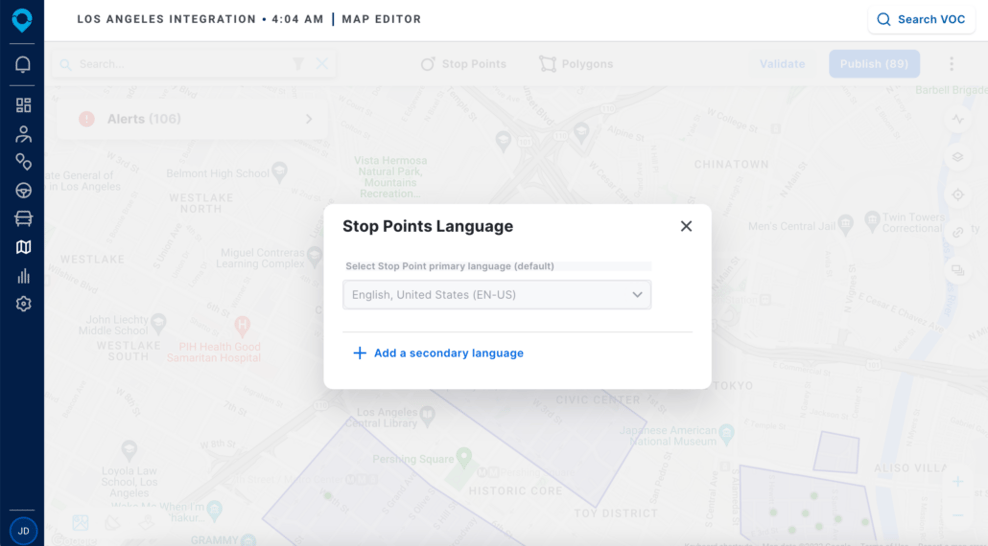Clear the search with X icon
Image resolution: width=988 pixels, height=546 pixels.
322,64
